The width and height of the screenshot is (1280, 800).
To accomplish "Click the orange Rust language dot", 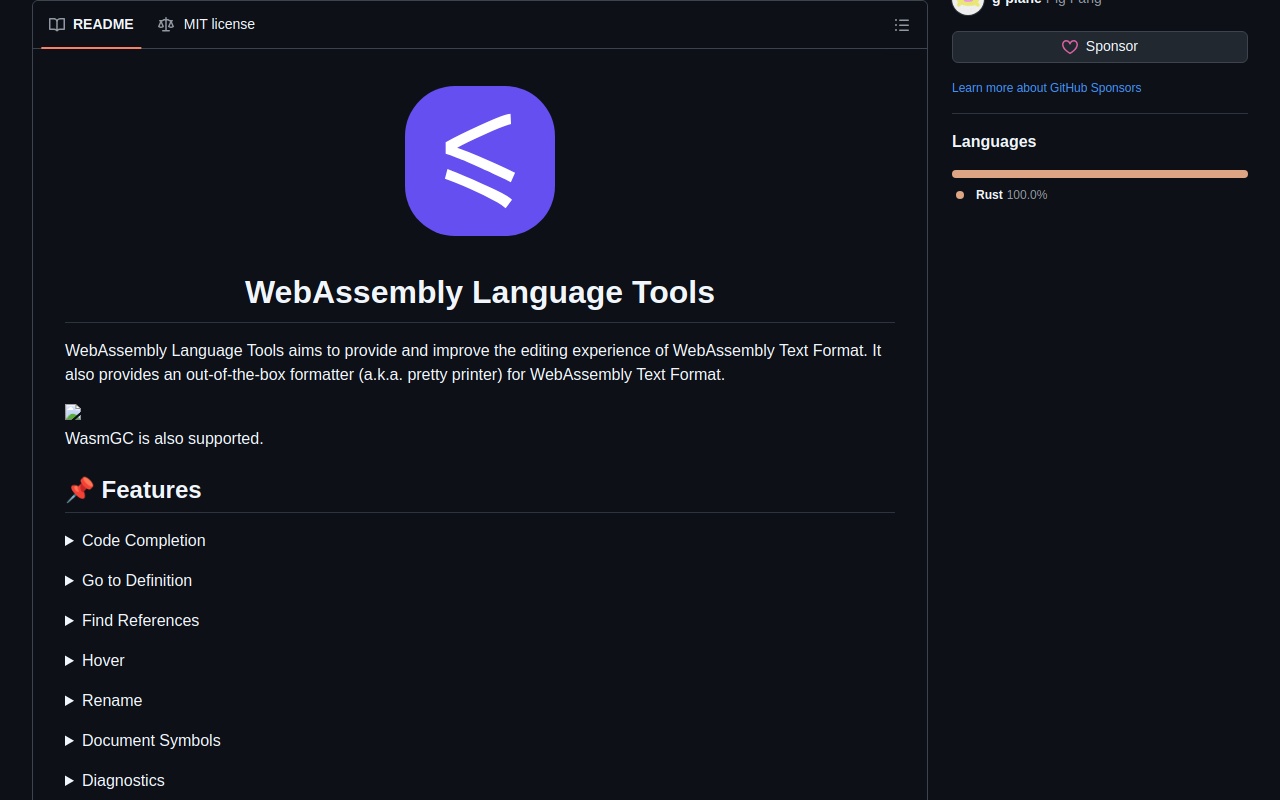I will [960, 195].
